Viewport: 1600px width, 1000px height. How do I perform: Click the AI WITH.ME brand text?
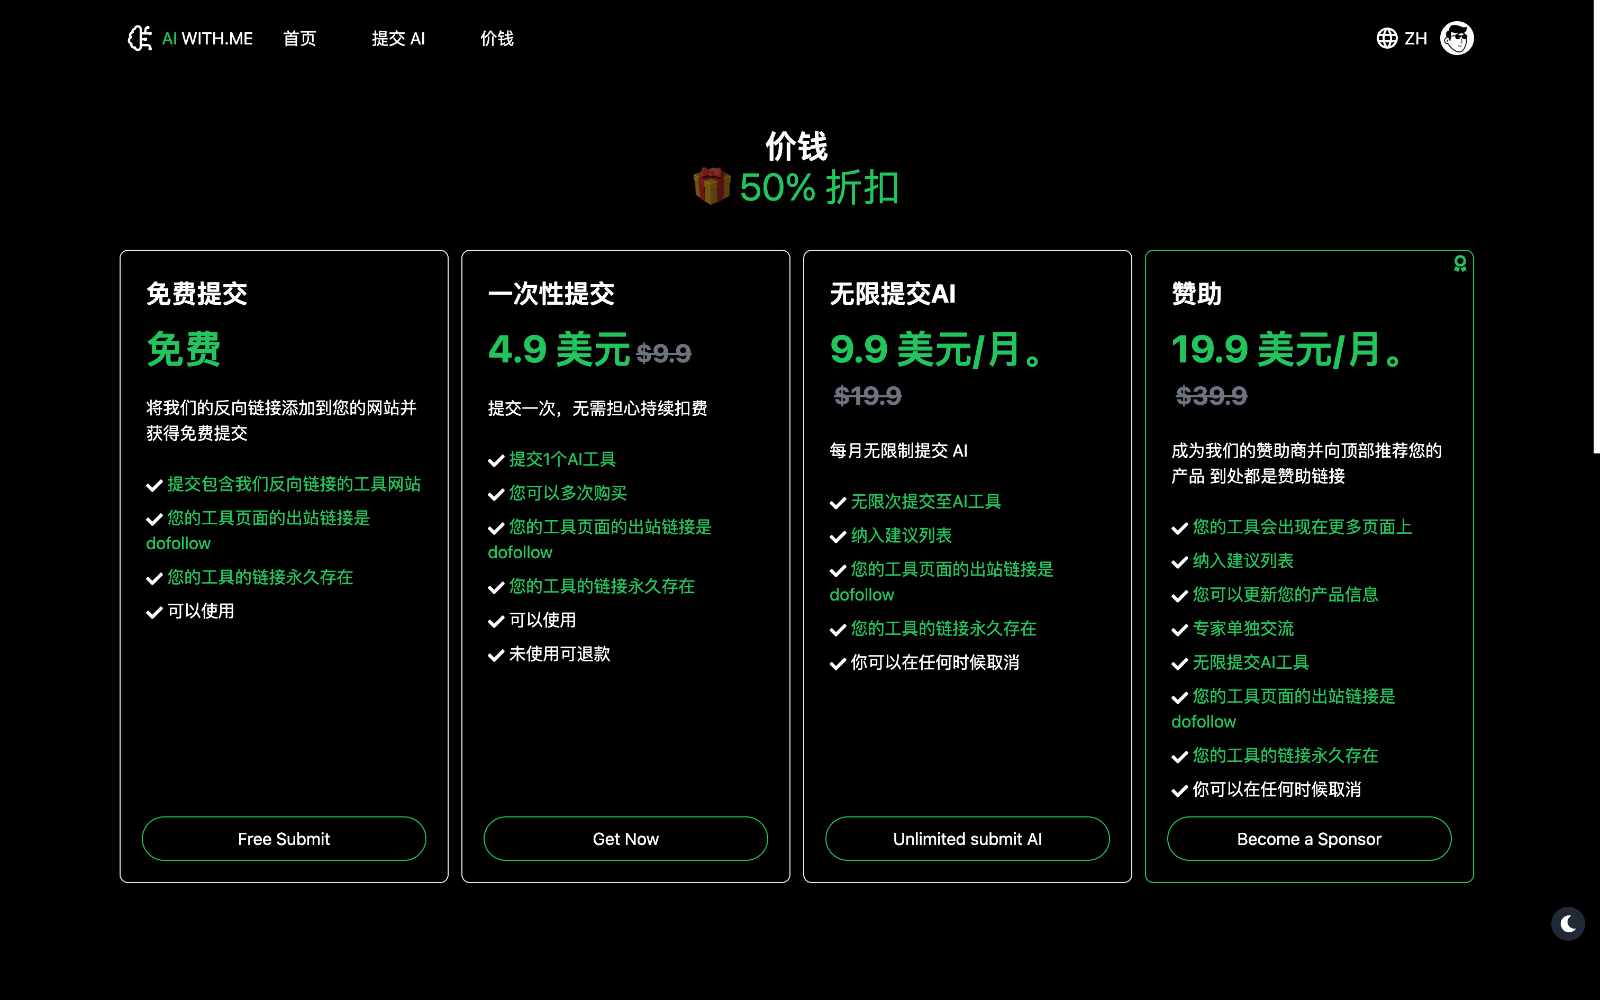pos(207,38)
